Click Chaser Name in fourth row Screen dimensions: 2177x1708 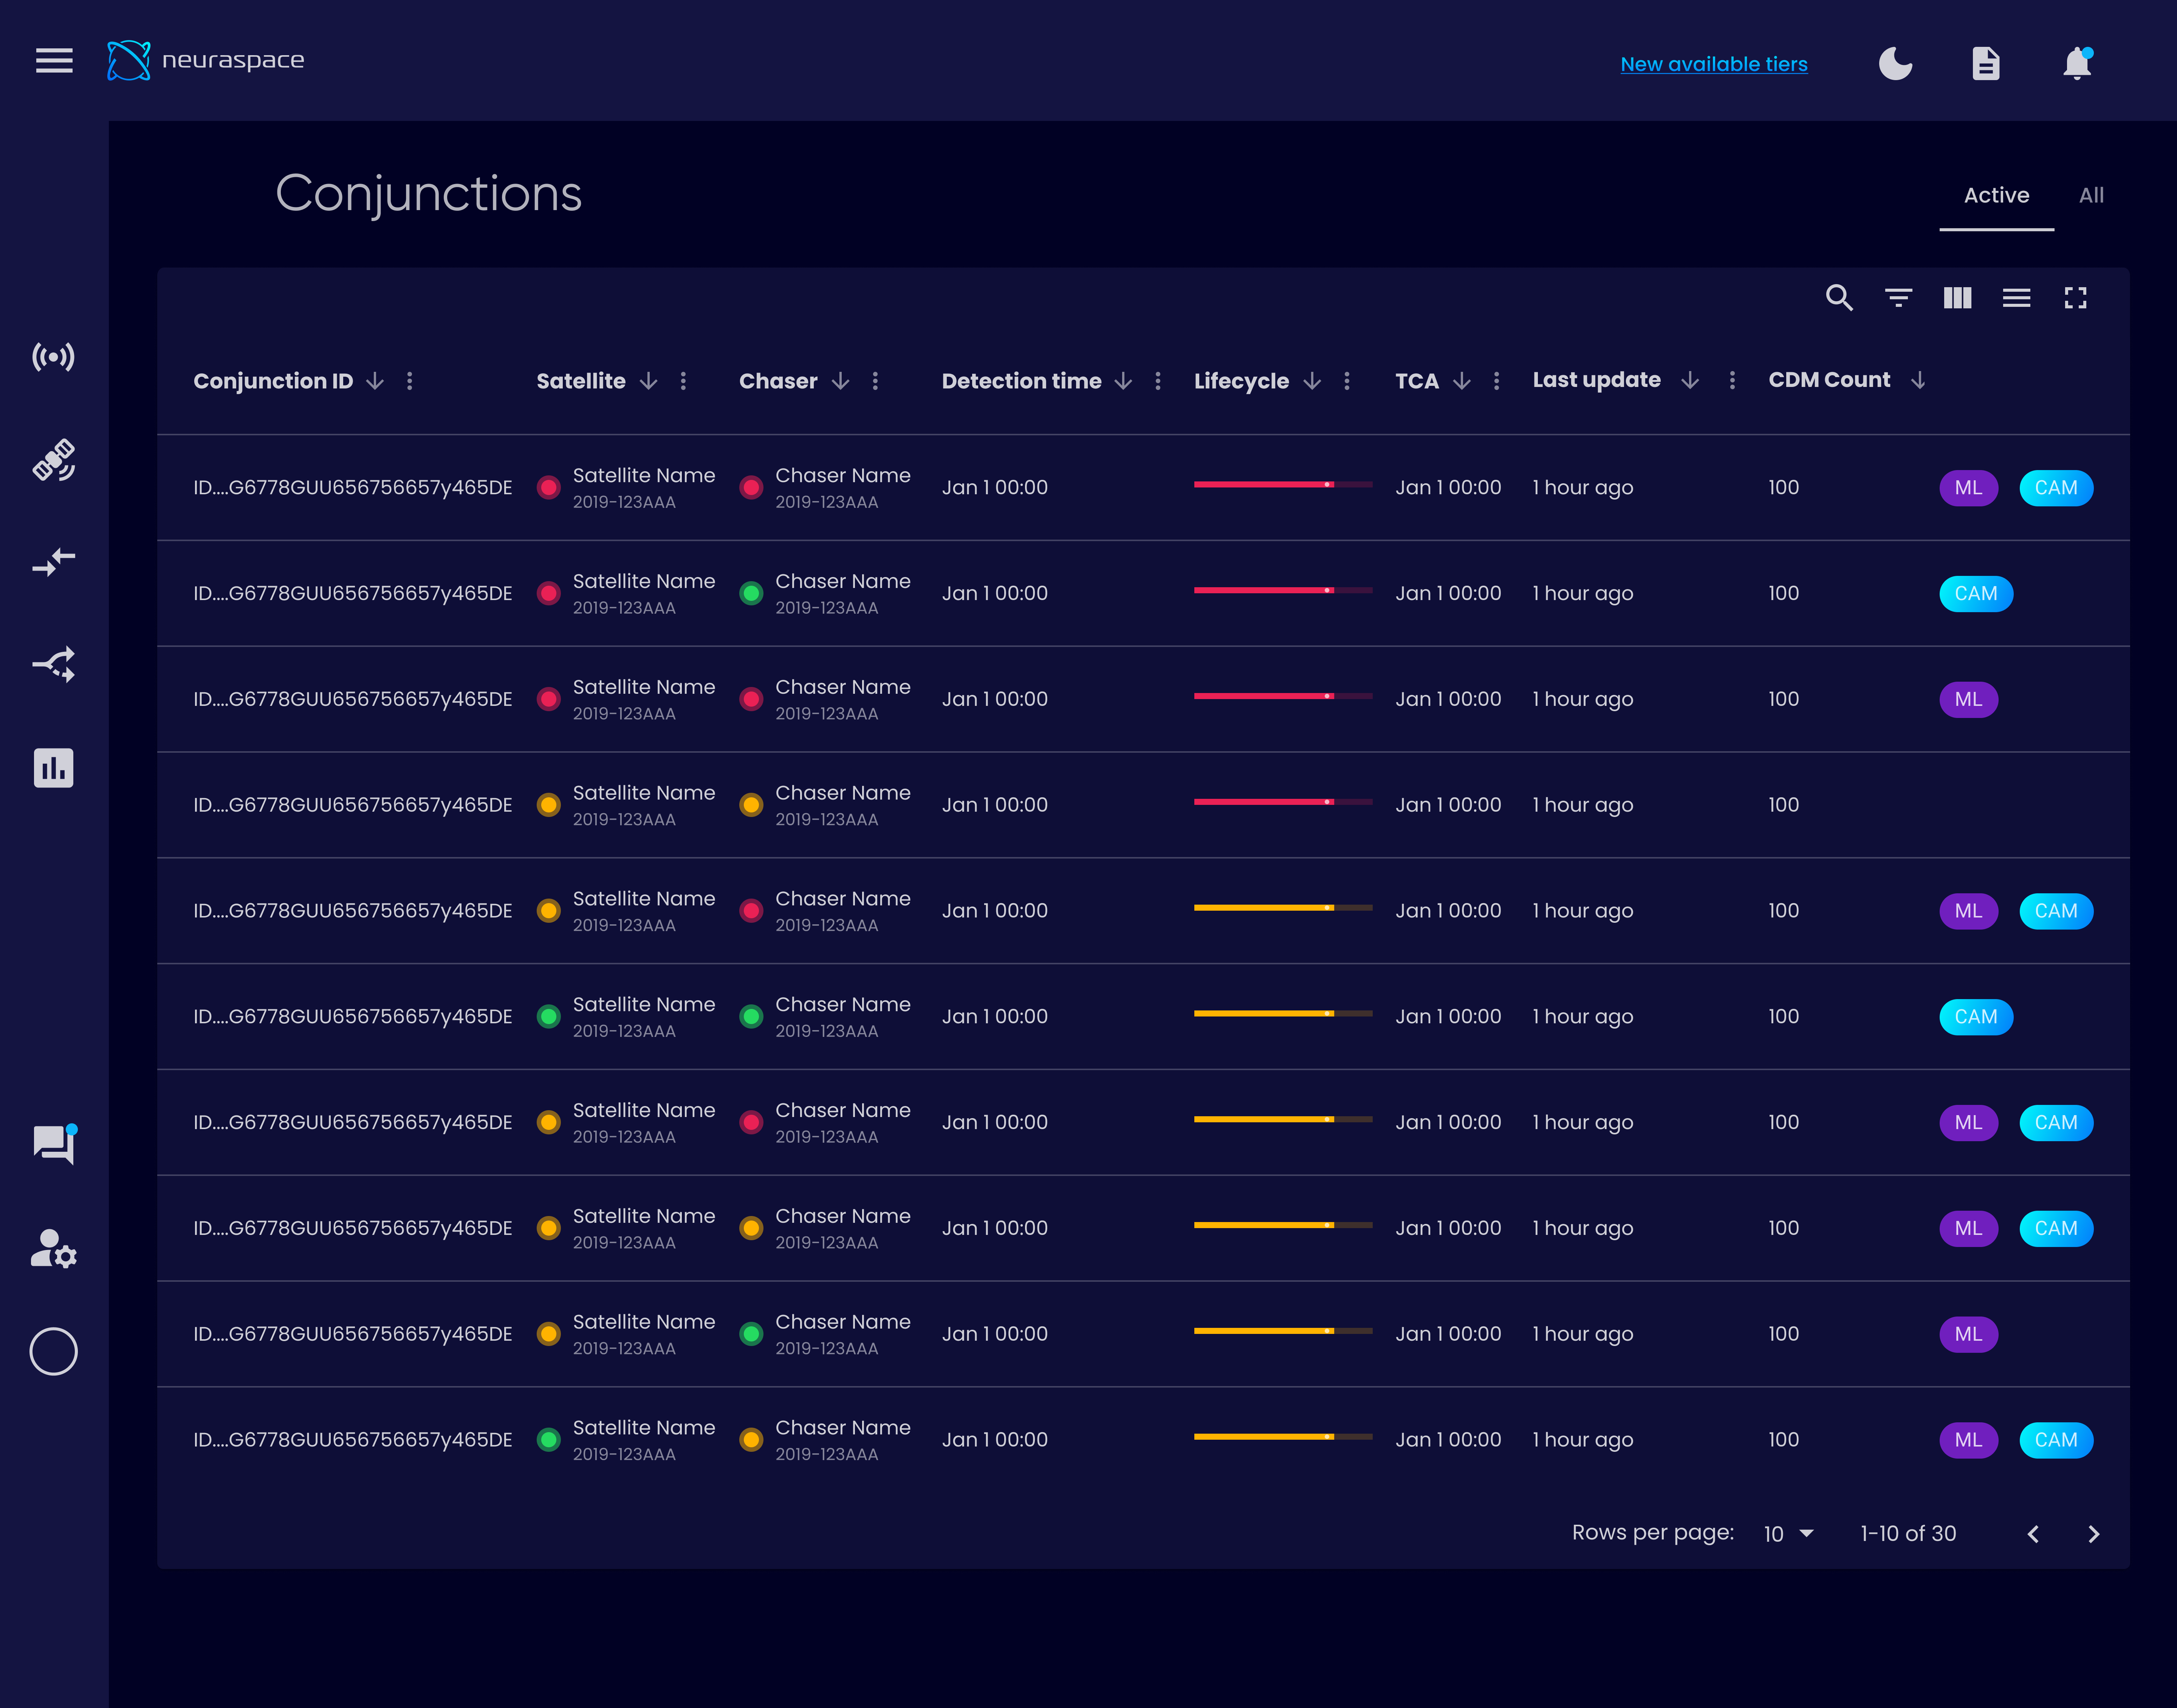click(x=843, y=793)
